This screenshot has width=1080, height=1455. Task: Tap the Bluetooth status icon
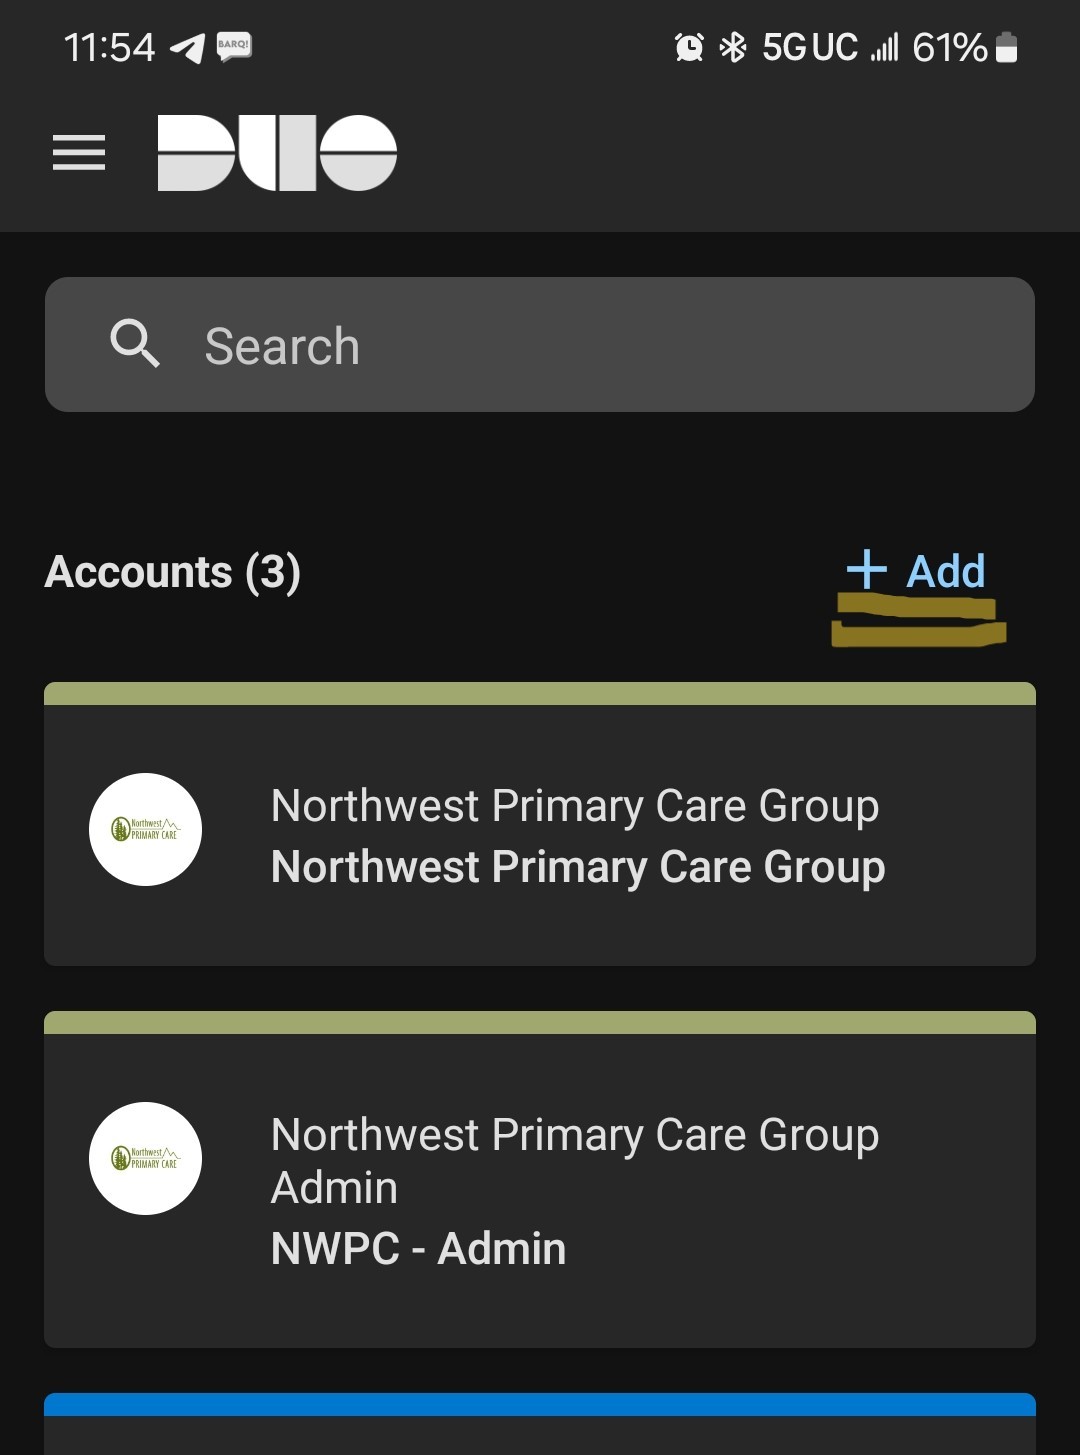733,47
